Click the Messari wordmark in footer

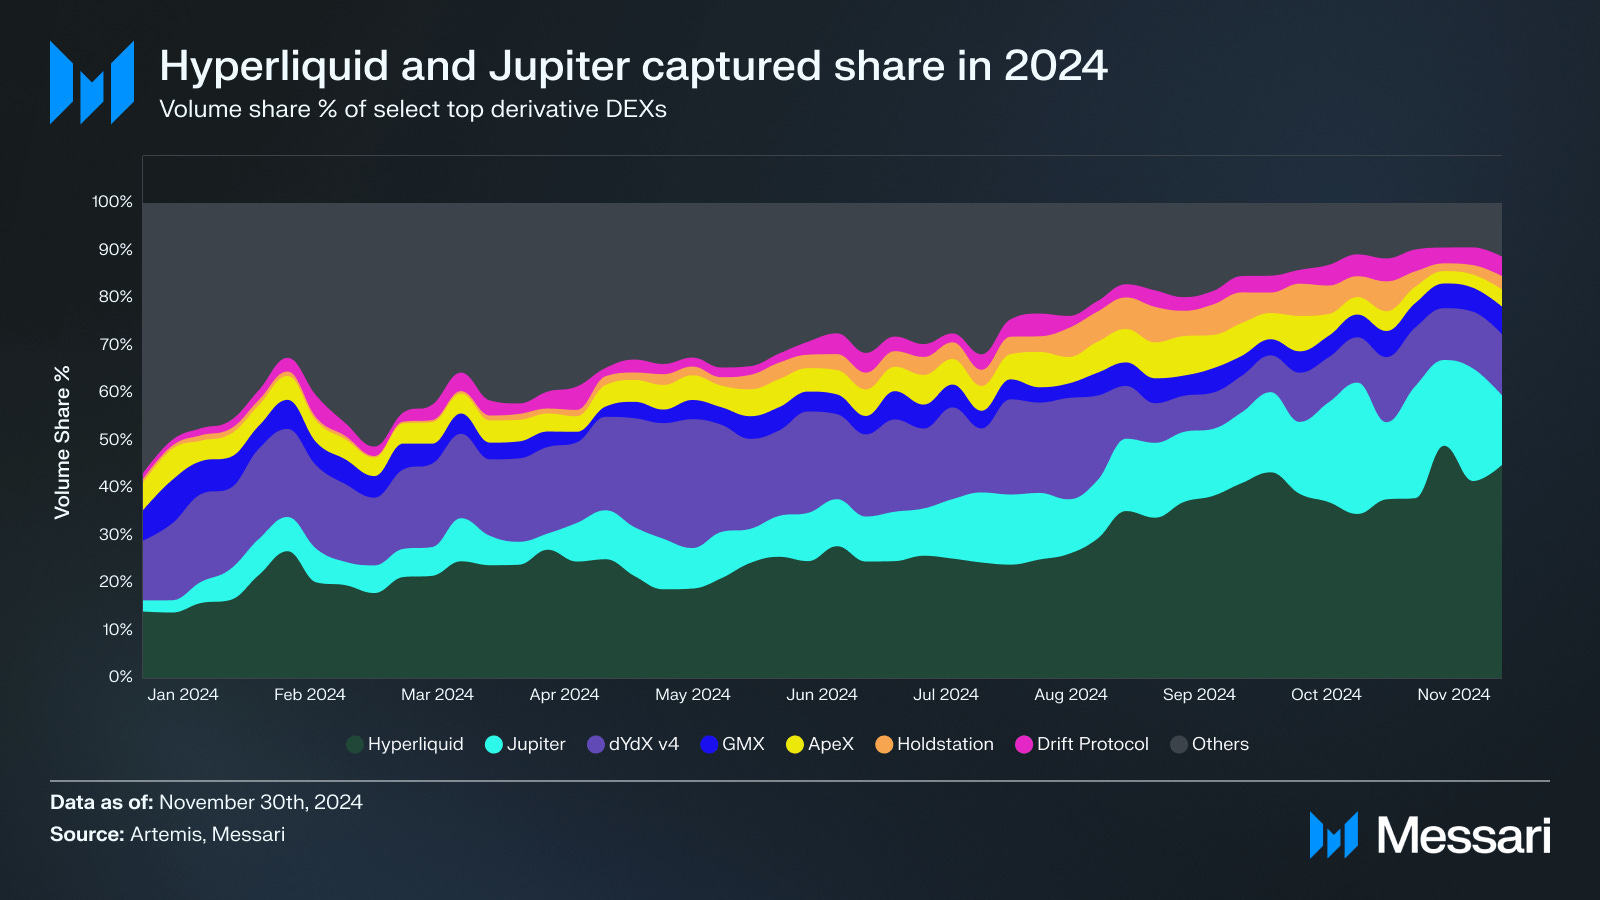point(1464,835)
